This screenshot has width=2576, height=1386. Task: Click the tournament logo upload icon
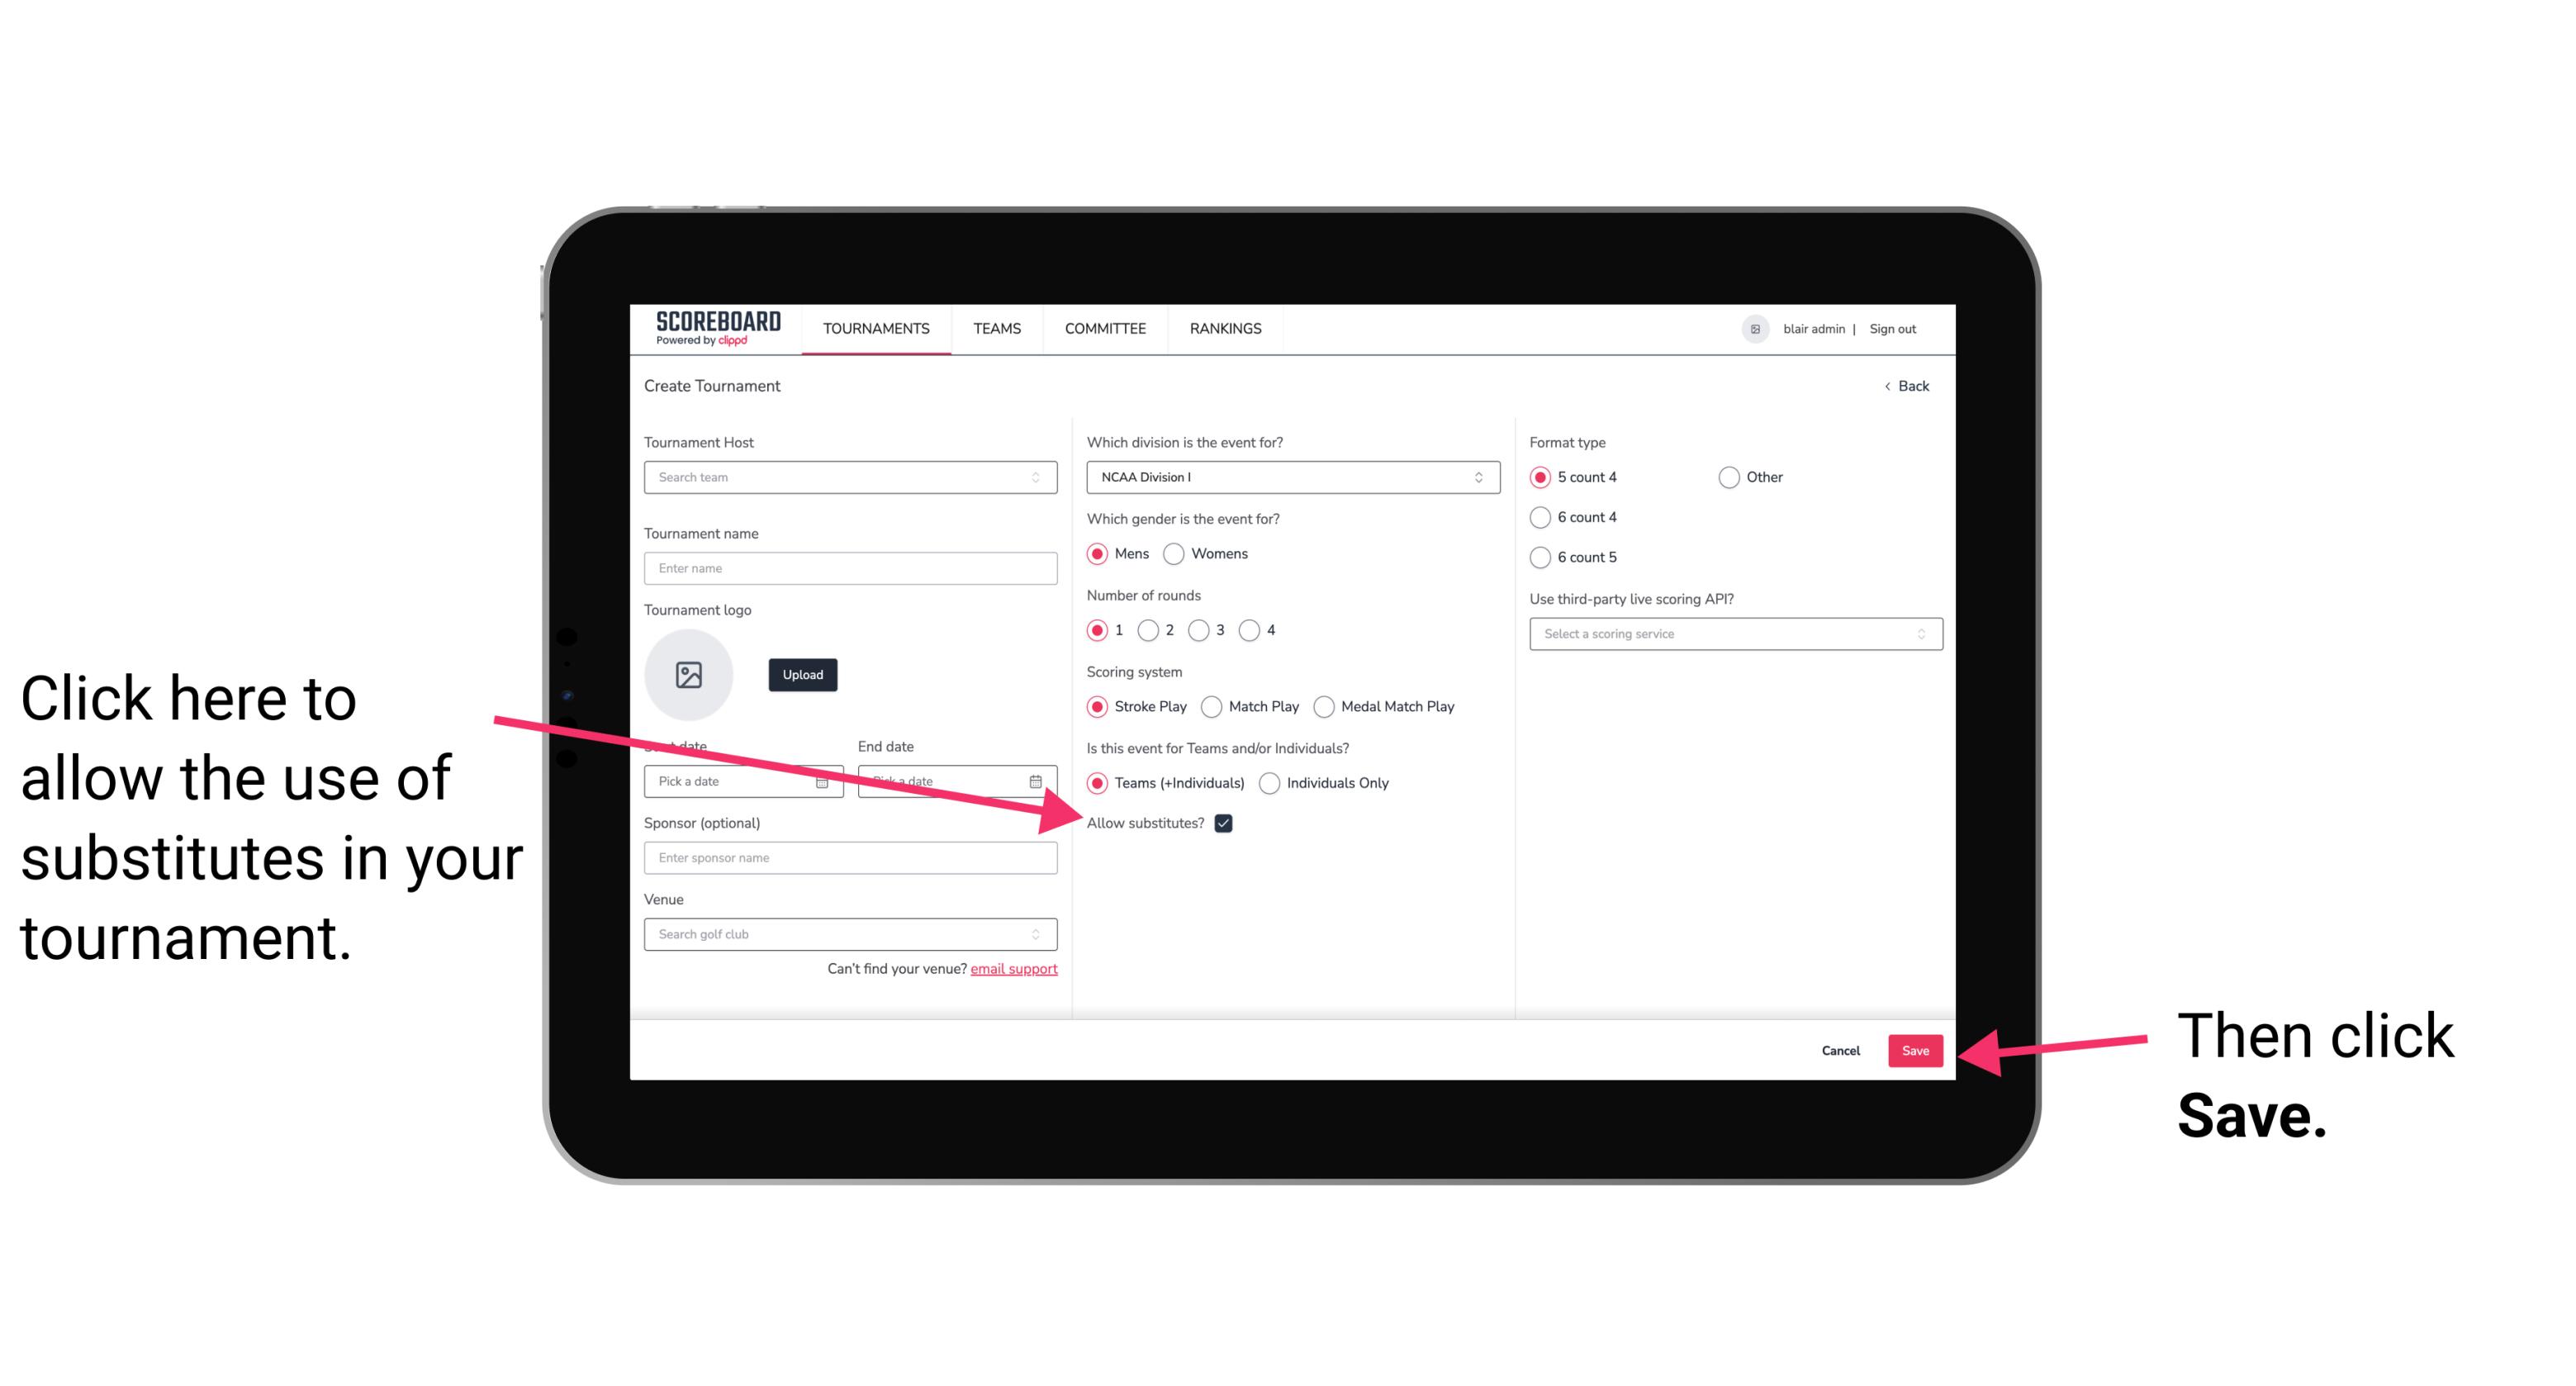click(689, 672)
